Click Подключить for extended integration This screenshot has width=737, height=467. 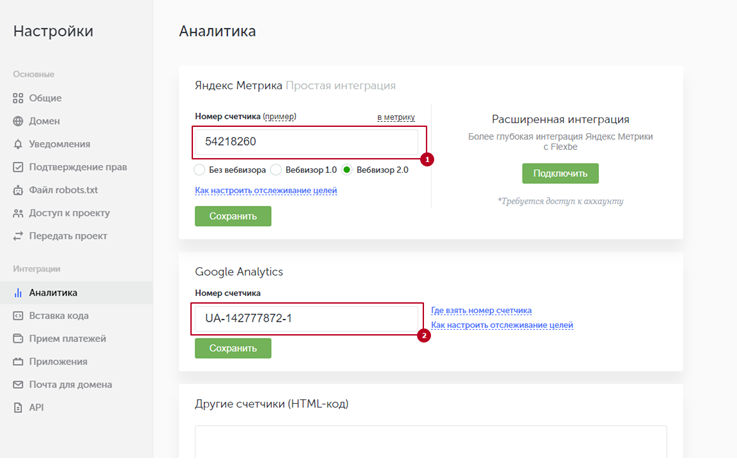click(x=560, y=173)
